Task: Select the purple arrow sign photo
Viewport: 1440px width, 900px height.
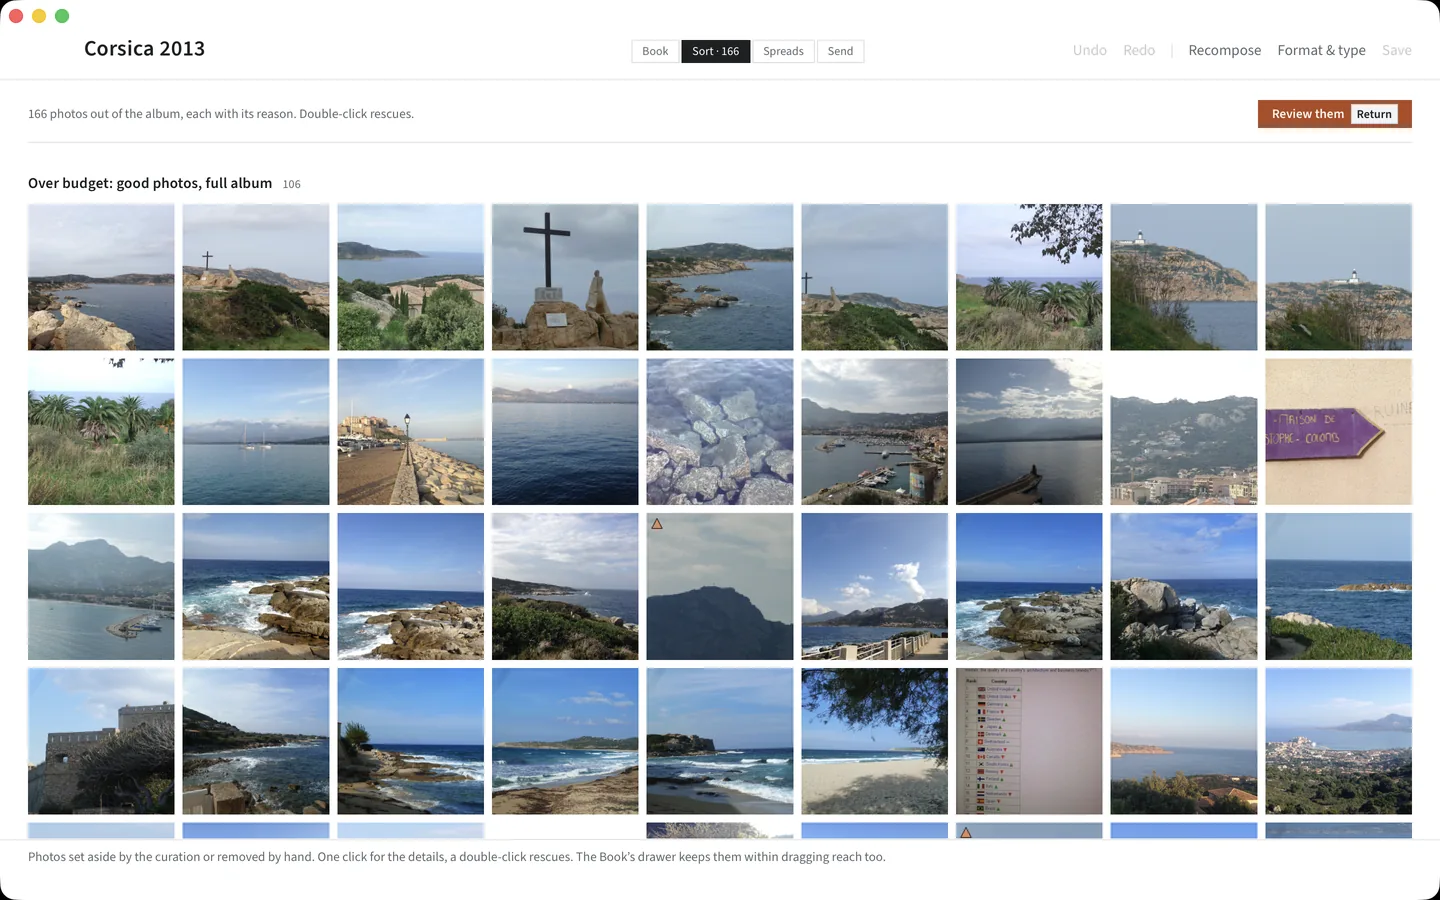Action: click(x=1338, y=432)
